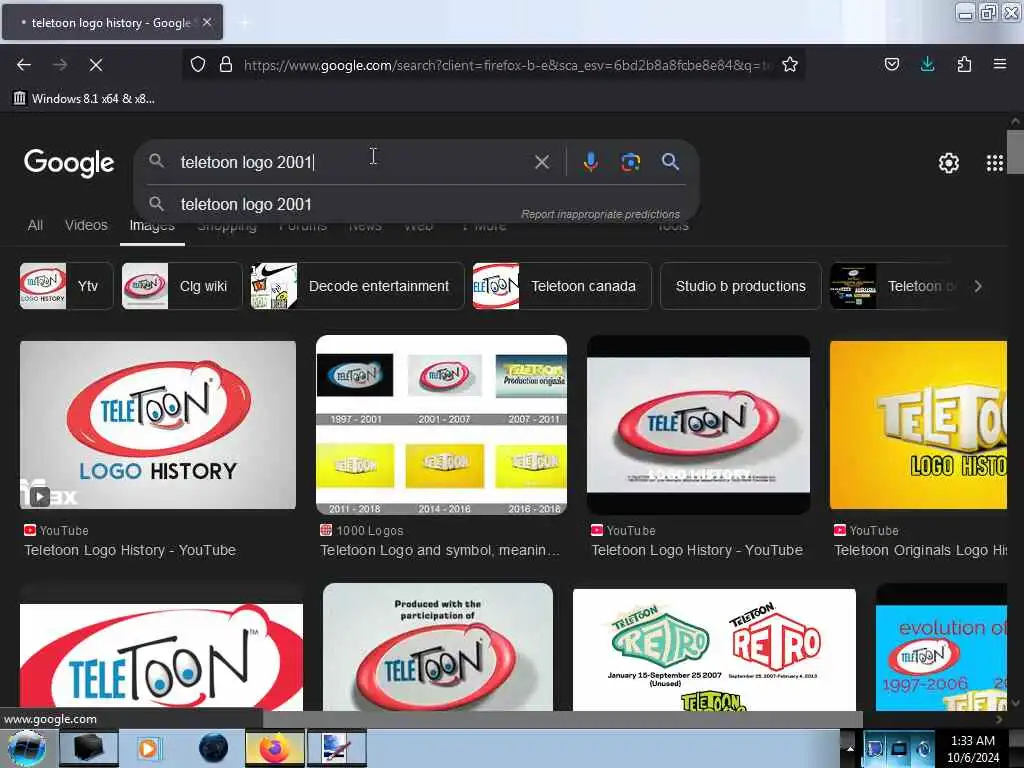Start a voice search with microphone
Viewport: 1024px width, 768px height.
pyautogui.click(x=590, y=162)
